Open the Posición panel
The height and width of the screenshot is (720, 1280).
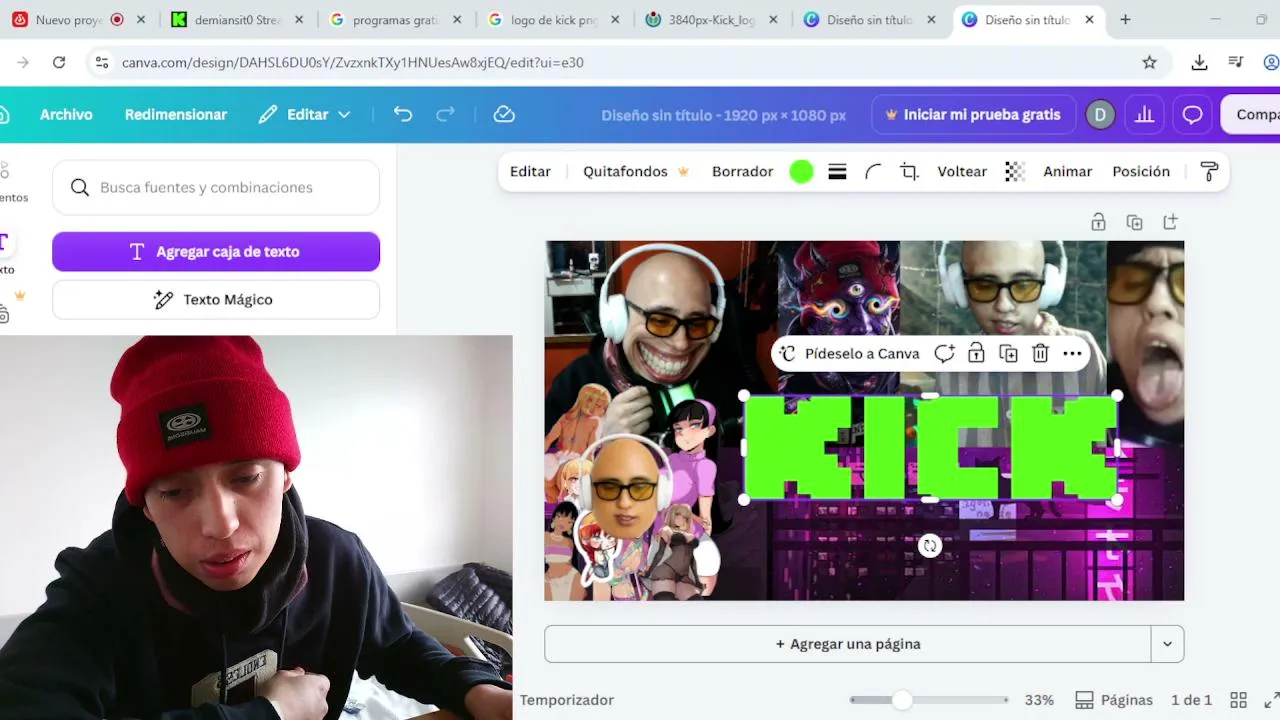pos(1141,172)
